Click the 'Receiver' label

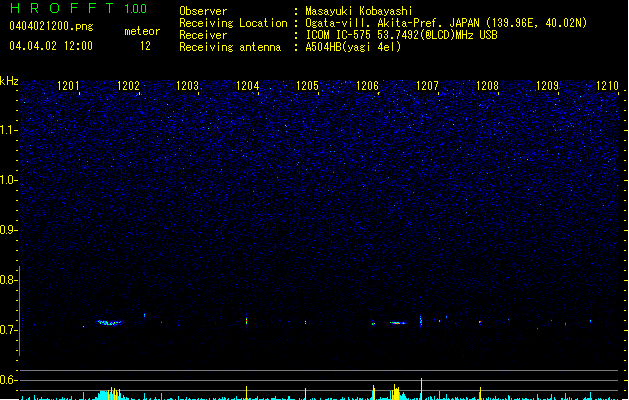click(203, 35)
